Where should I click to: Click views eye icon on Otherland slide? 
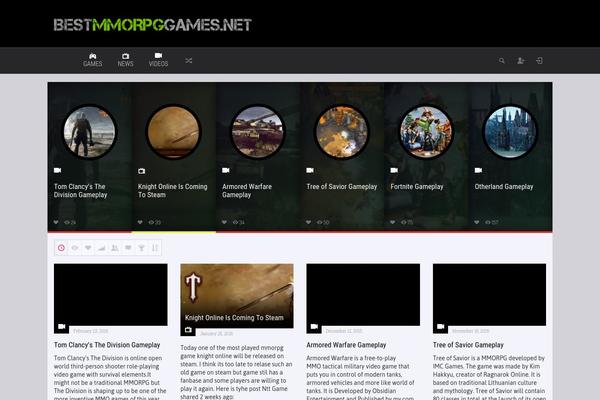click(488, 222)
